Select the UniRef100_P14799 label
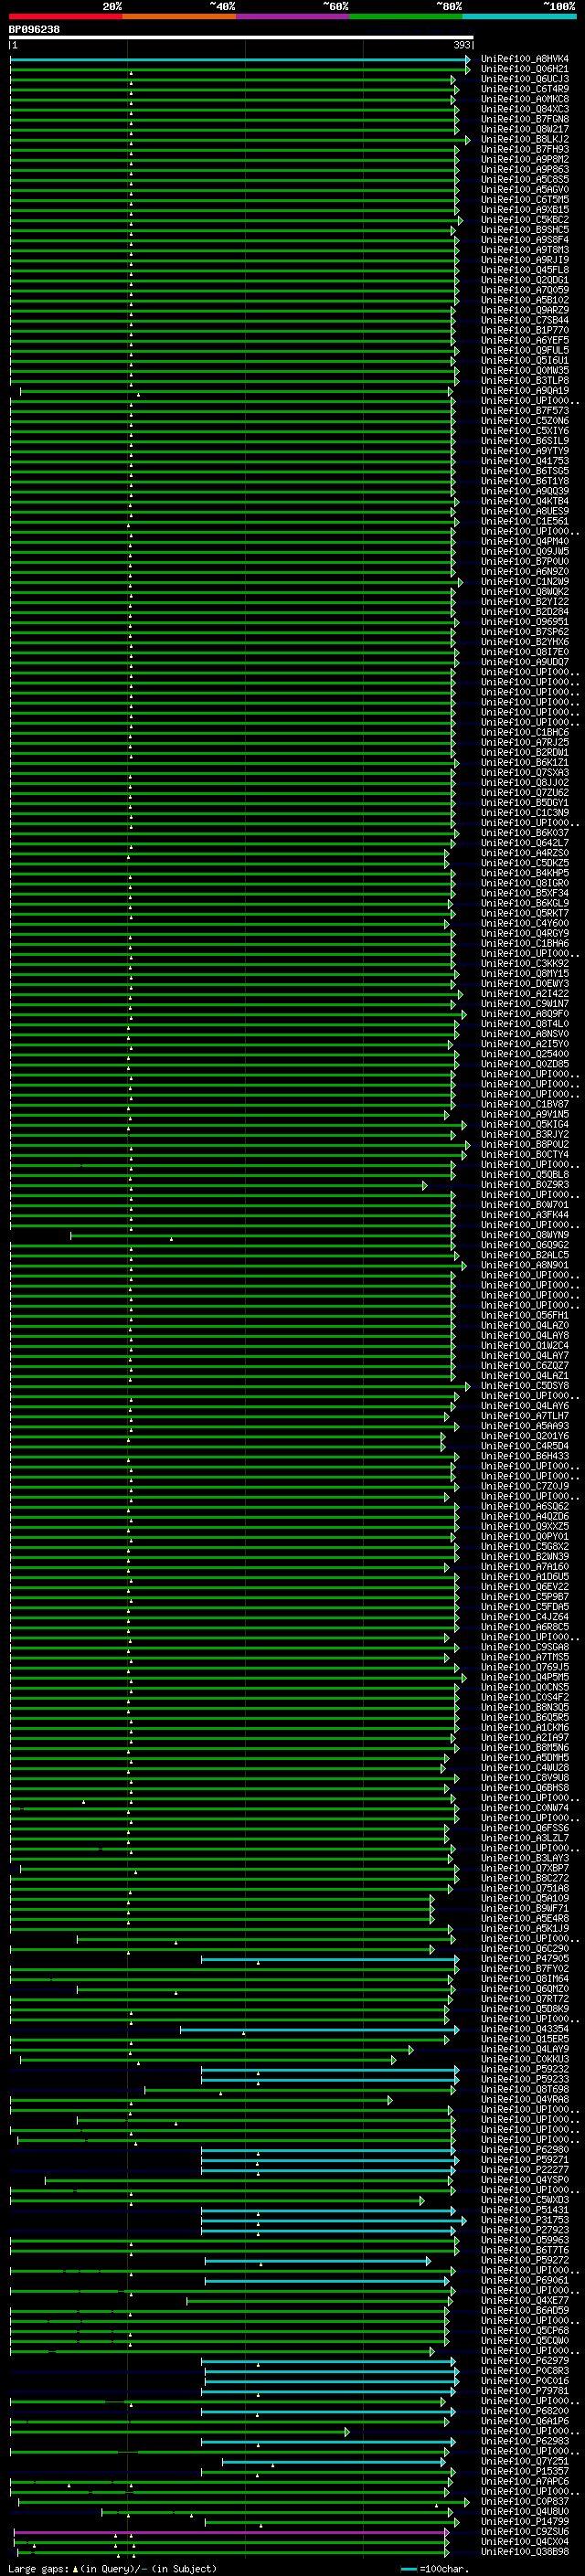Viewport: 585px width, 2576px height. point(525,2521)
